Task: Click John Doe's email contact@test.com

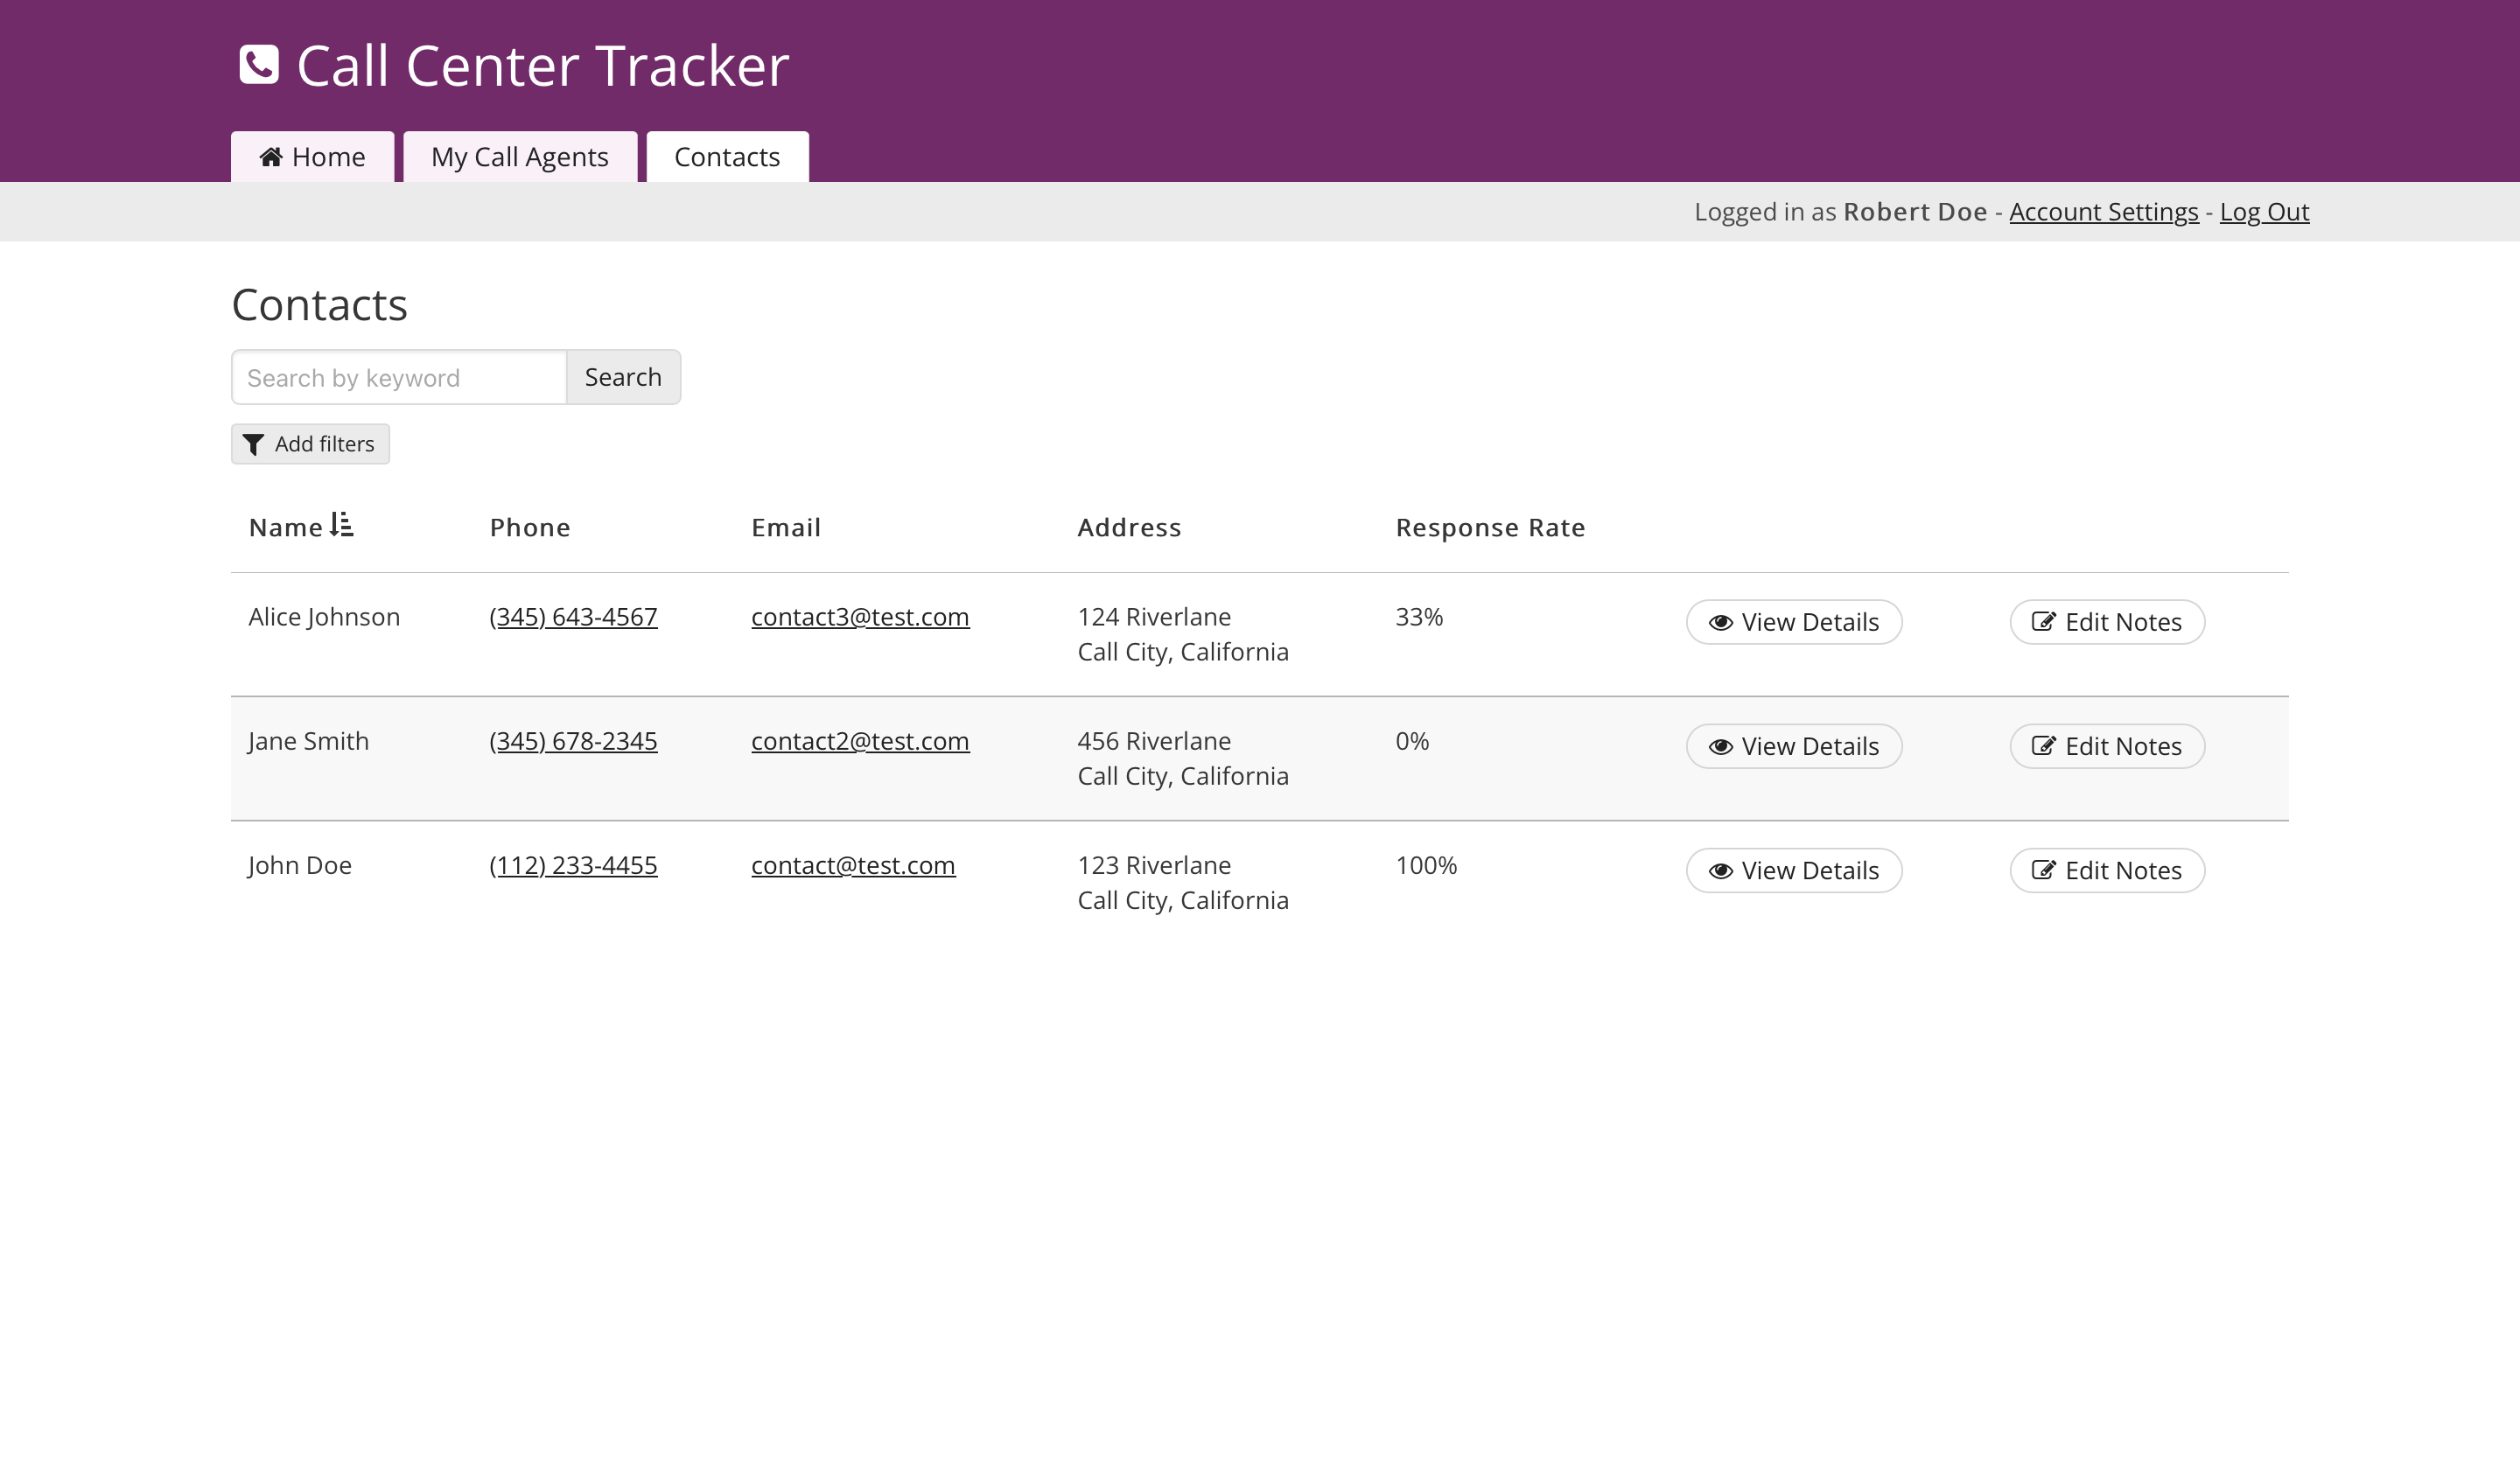Action: pyautogui.click(x=853, y=865)
